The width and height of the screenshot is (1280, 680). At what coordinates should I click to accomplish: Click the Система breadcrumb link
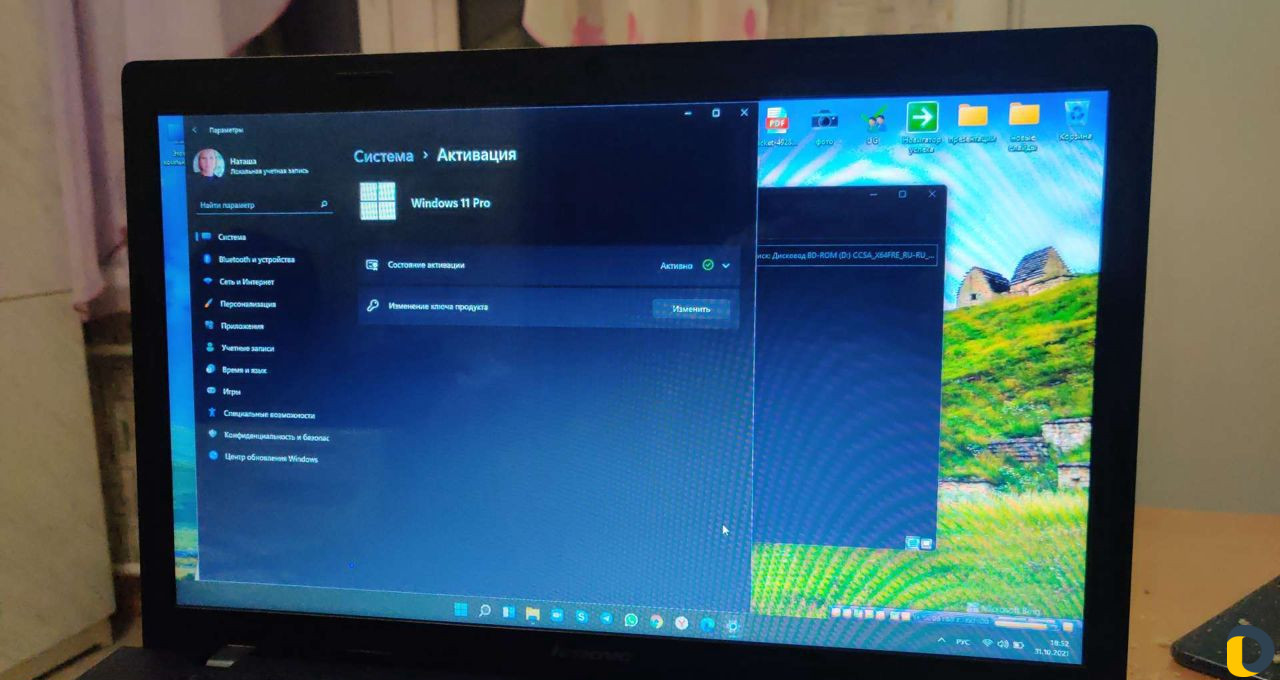(x=383, y=156)
